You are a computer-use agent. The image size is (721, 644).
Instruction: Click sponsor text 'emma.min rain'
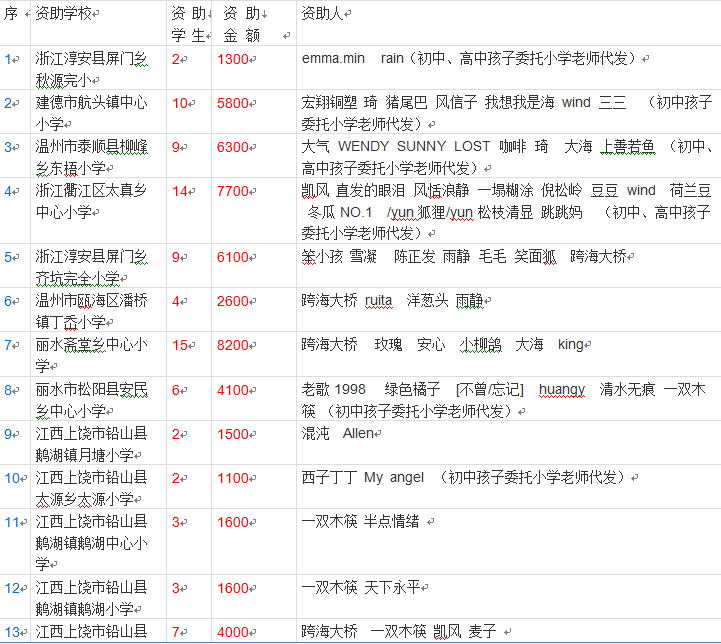(353, 59)
